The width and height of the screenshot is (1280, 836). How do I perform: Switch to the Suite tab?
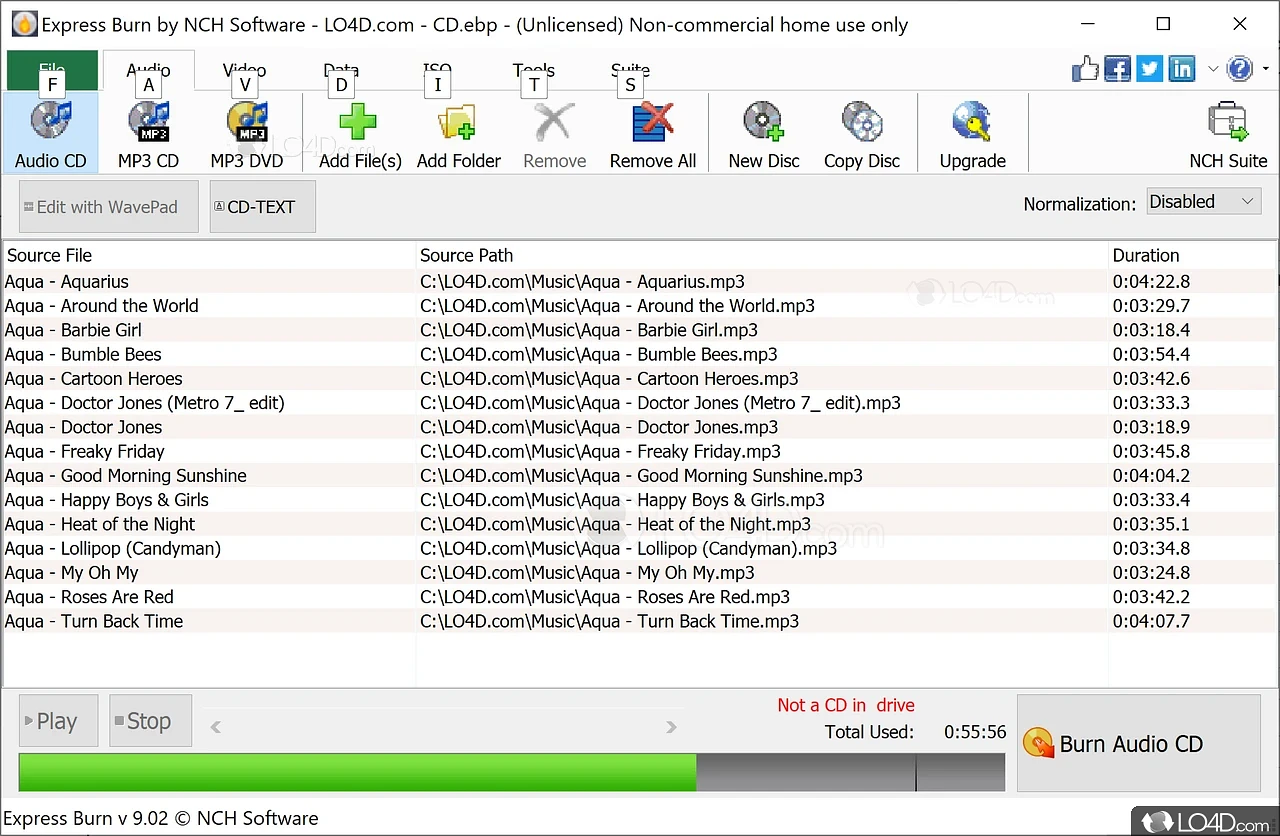pyautogui.click(x=630, y=70)
